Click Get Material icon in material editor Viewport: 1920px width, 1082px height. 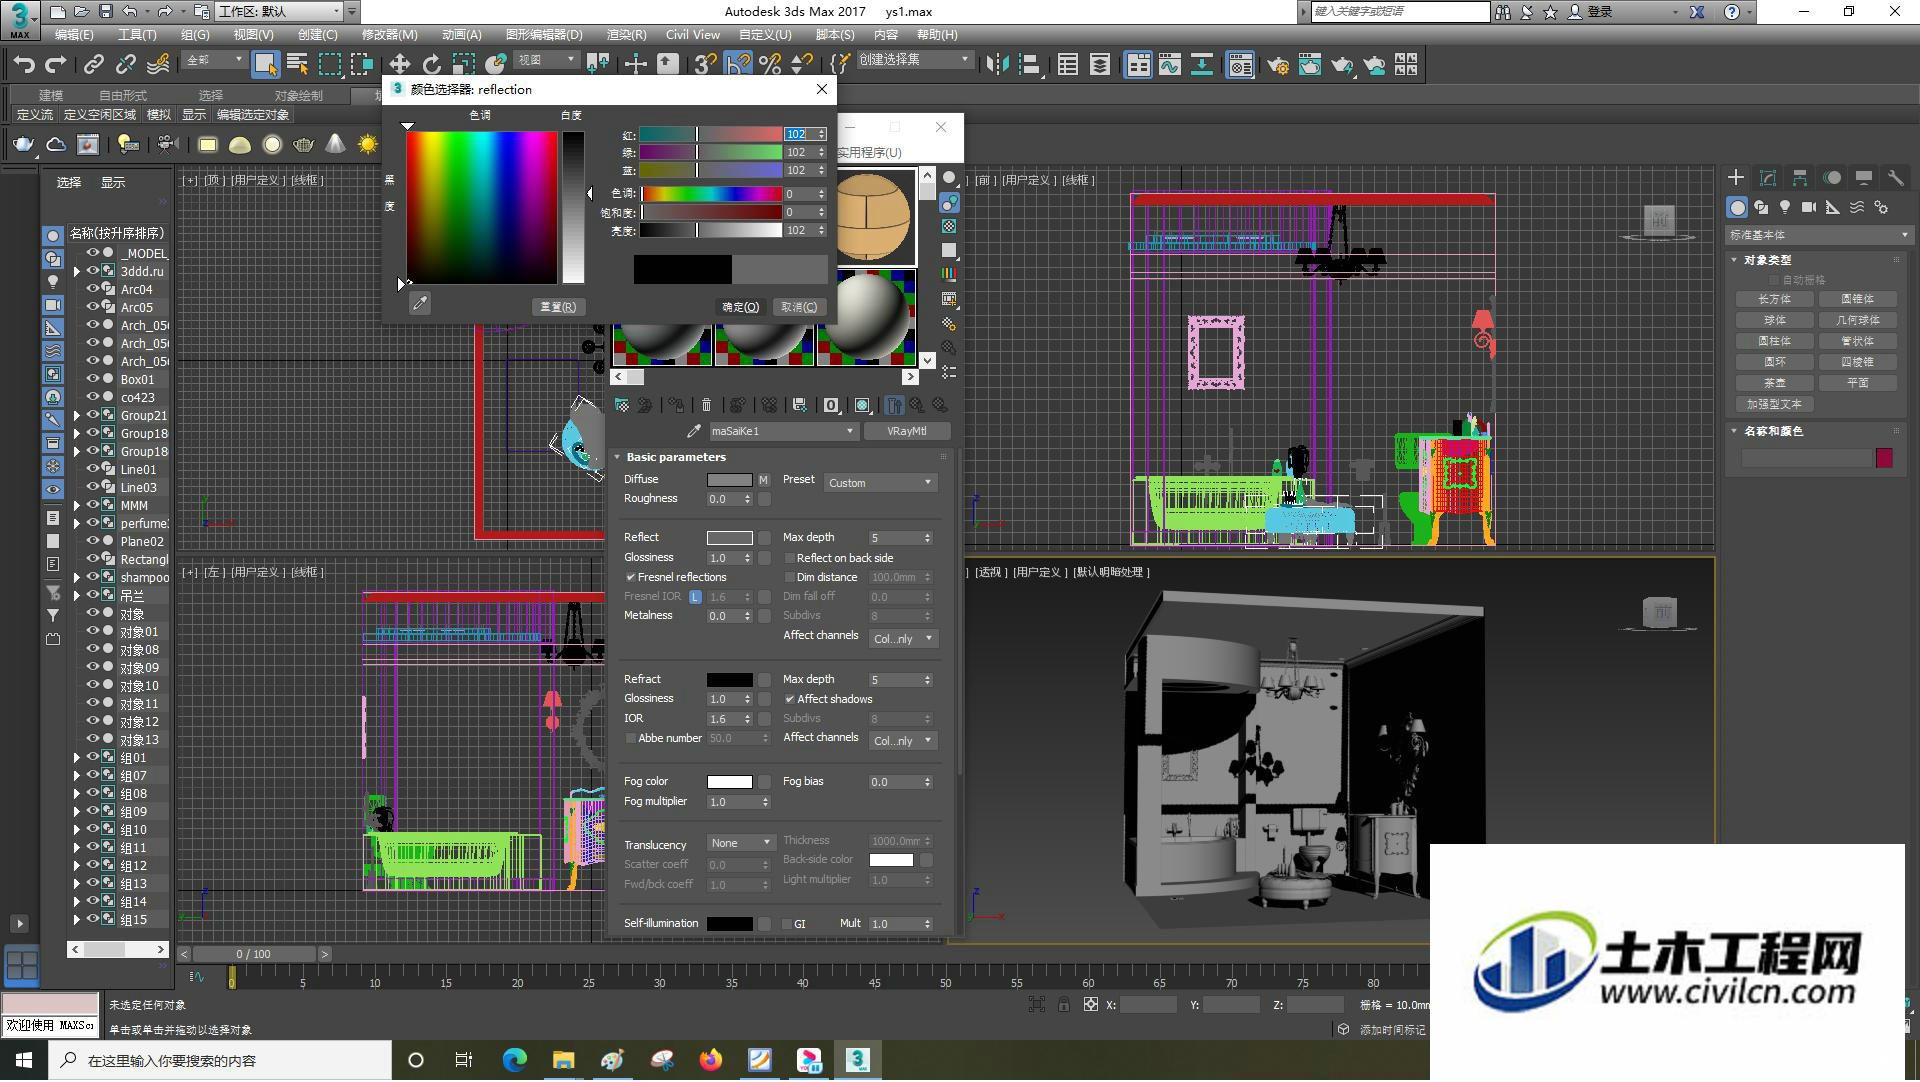pyautogui.click(x=622, y=405)
